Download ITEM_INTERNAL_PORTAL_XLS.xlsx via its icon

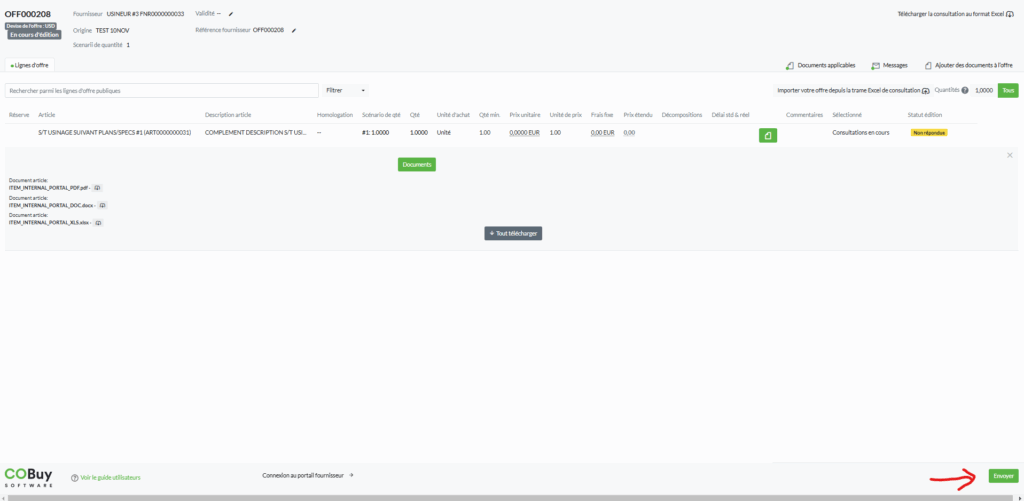click(x=99, y=222)
